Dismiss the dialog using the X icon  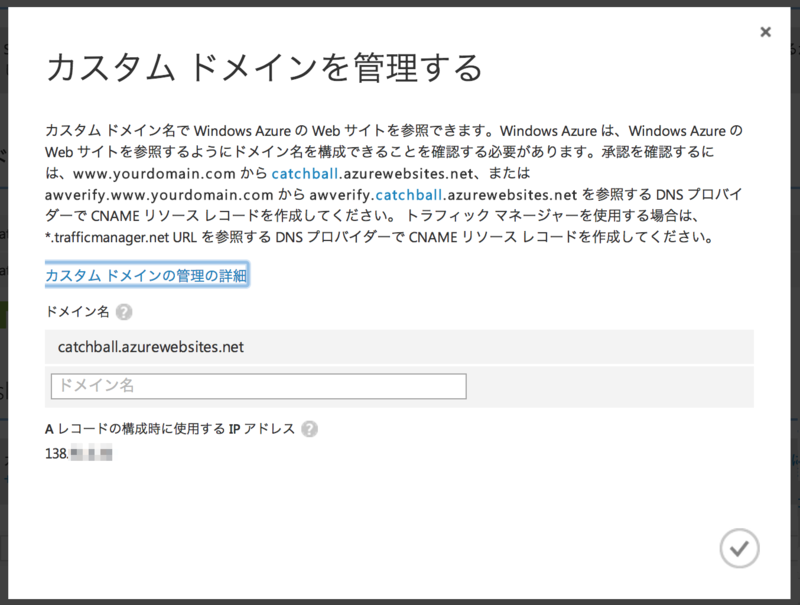pos(766,31)
